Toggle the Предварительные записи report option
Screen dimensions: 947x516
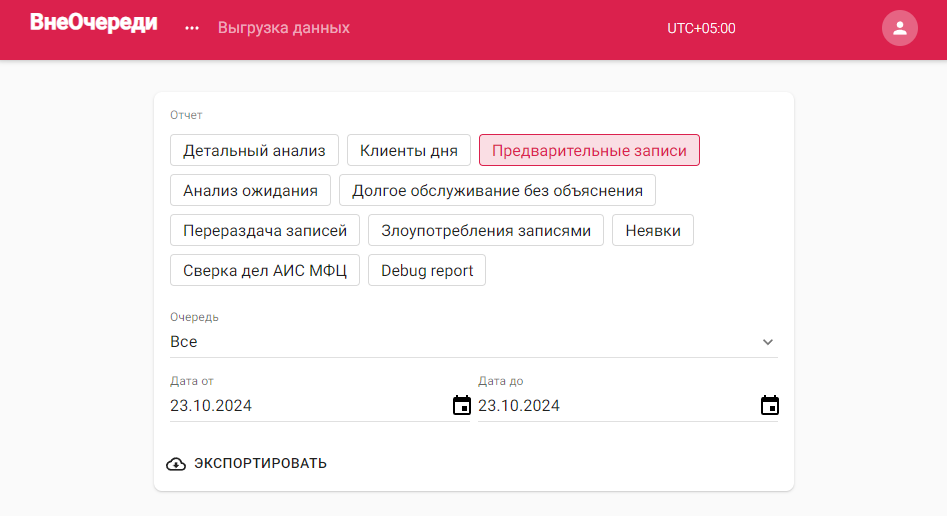tap(589, 150)
